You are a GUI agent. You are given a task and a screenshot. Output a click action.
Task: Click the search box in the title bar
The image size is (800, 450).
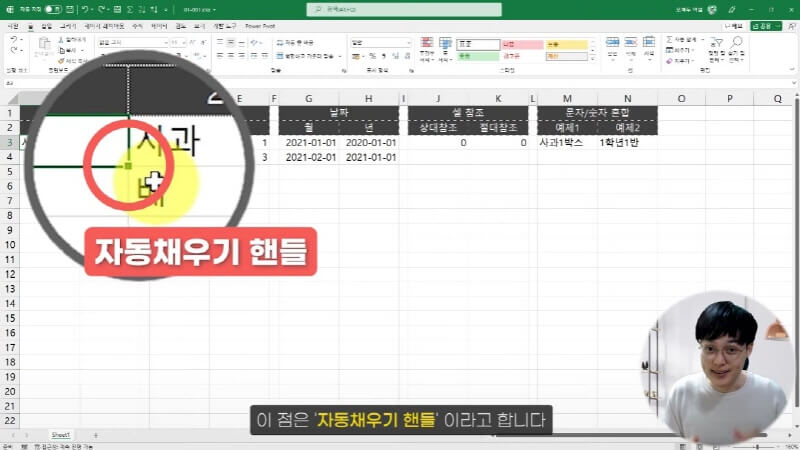(404, 9)
